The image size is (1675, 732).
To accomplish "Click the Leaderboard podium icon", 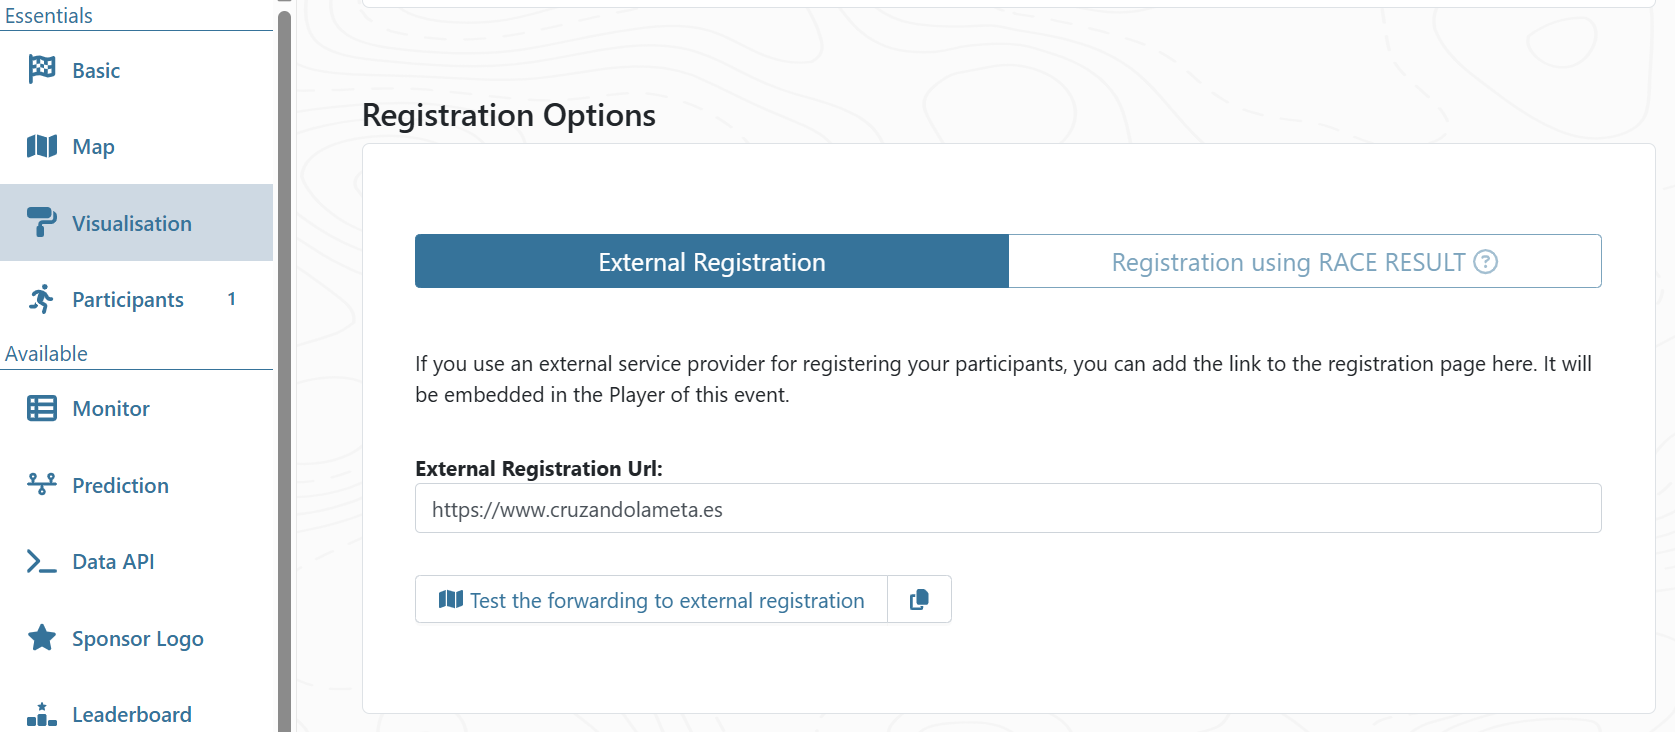I will pos(42,714).
